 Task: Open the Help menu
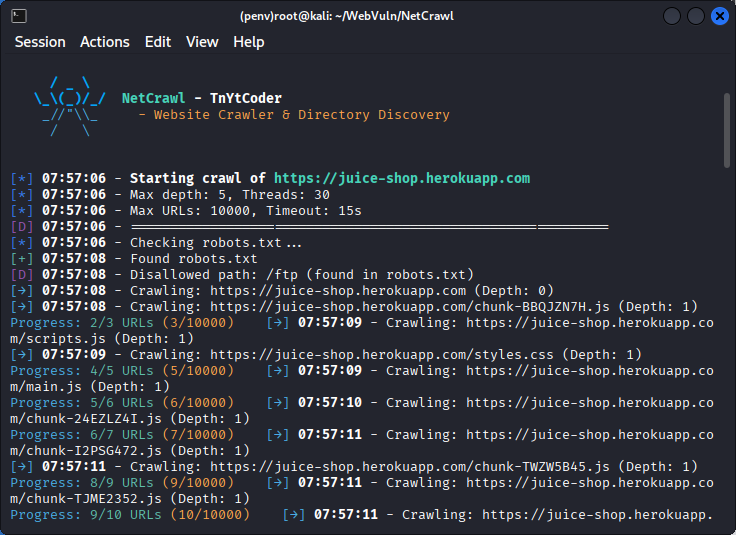(249, 42)
